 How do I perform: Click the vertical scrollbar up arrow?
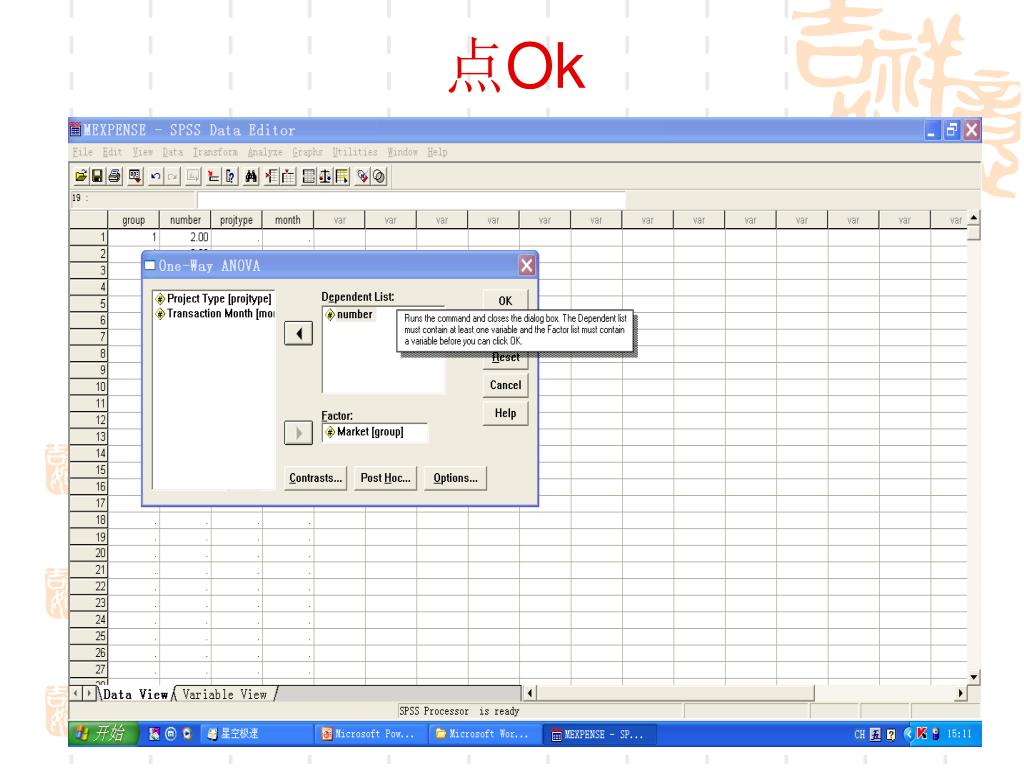pyautogui.click(x=974, y=218)
